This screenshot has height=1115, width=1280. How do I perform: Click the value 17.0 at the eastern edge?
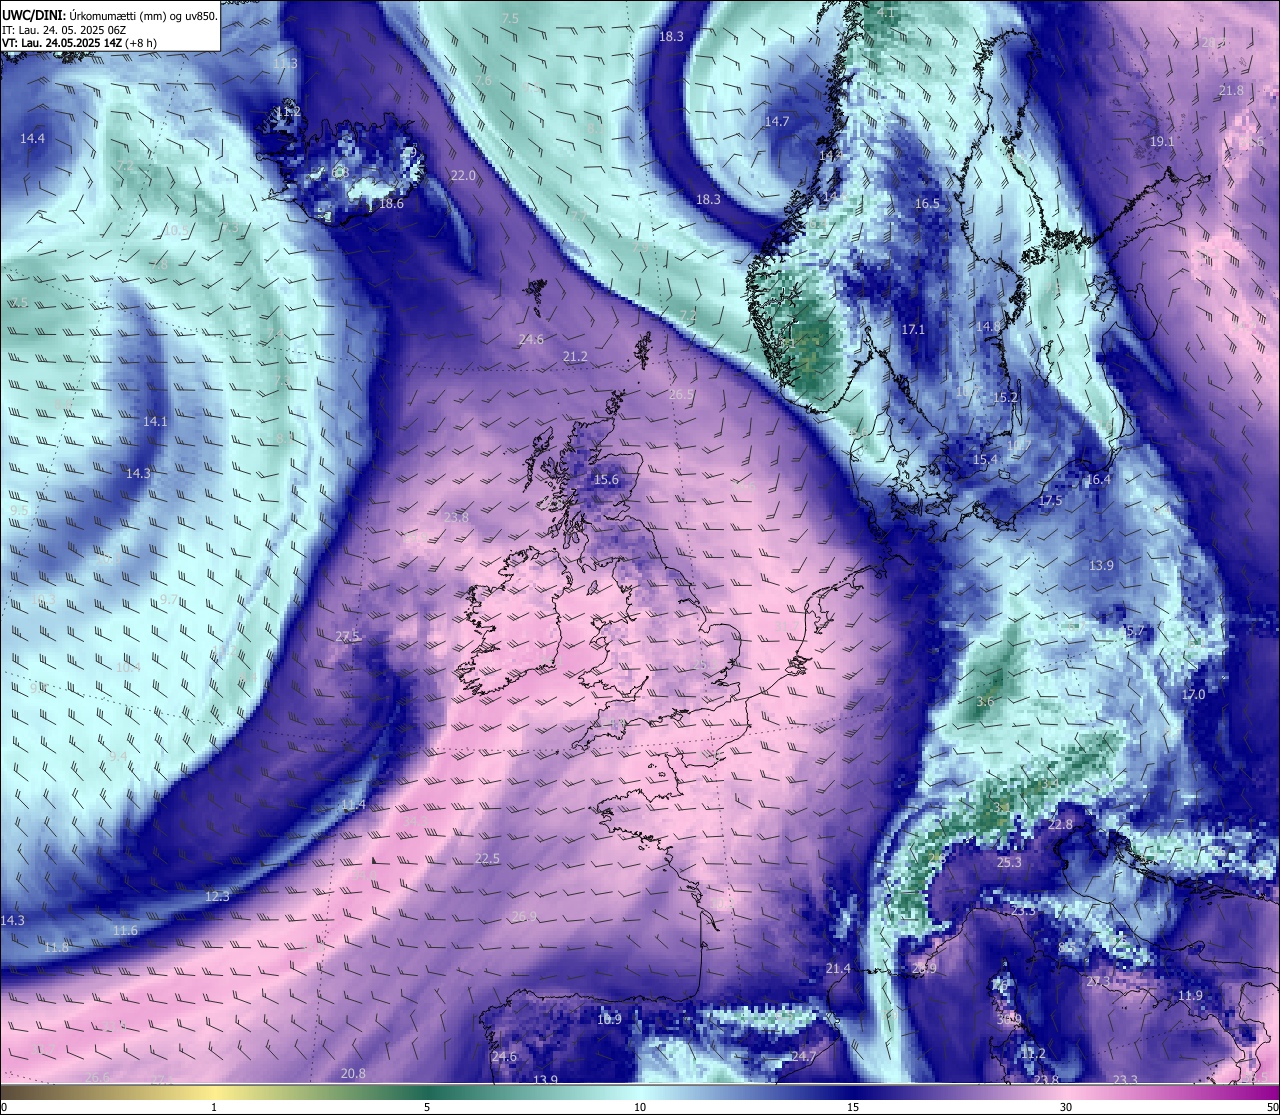[1193, 694]
